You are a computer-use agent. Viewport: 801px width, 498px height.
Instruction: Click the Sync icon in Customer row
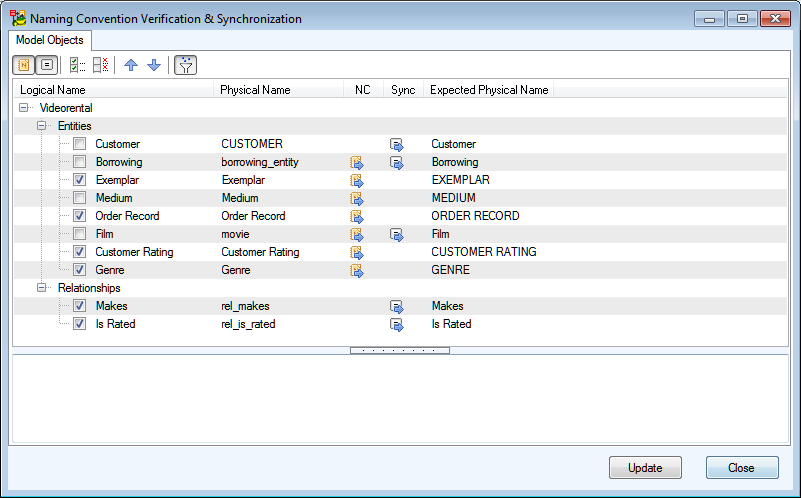pyautogui.click(x=396, y=145)
